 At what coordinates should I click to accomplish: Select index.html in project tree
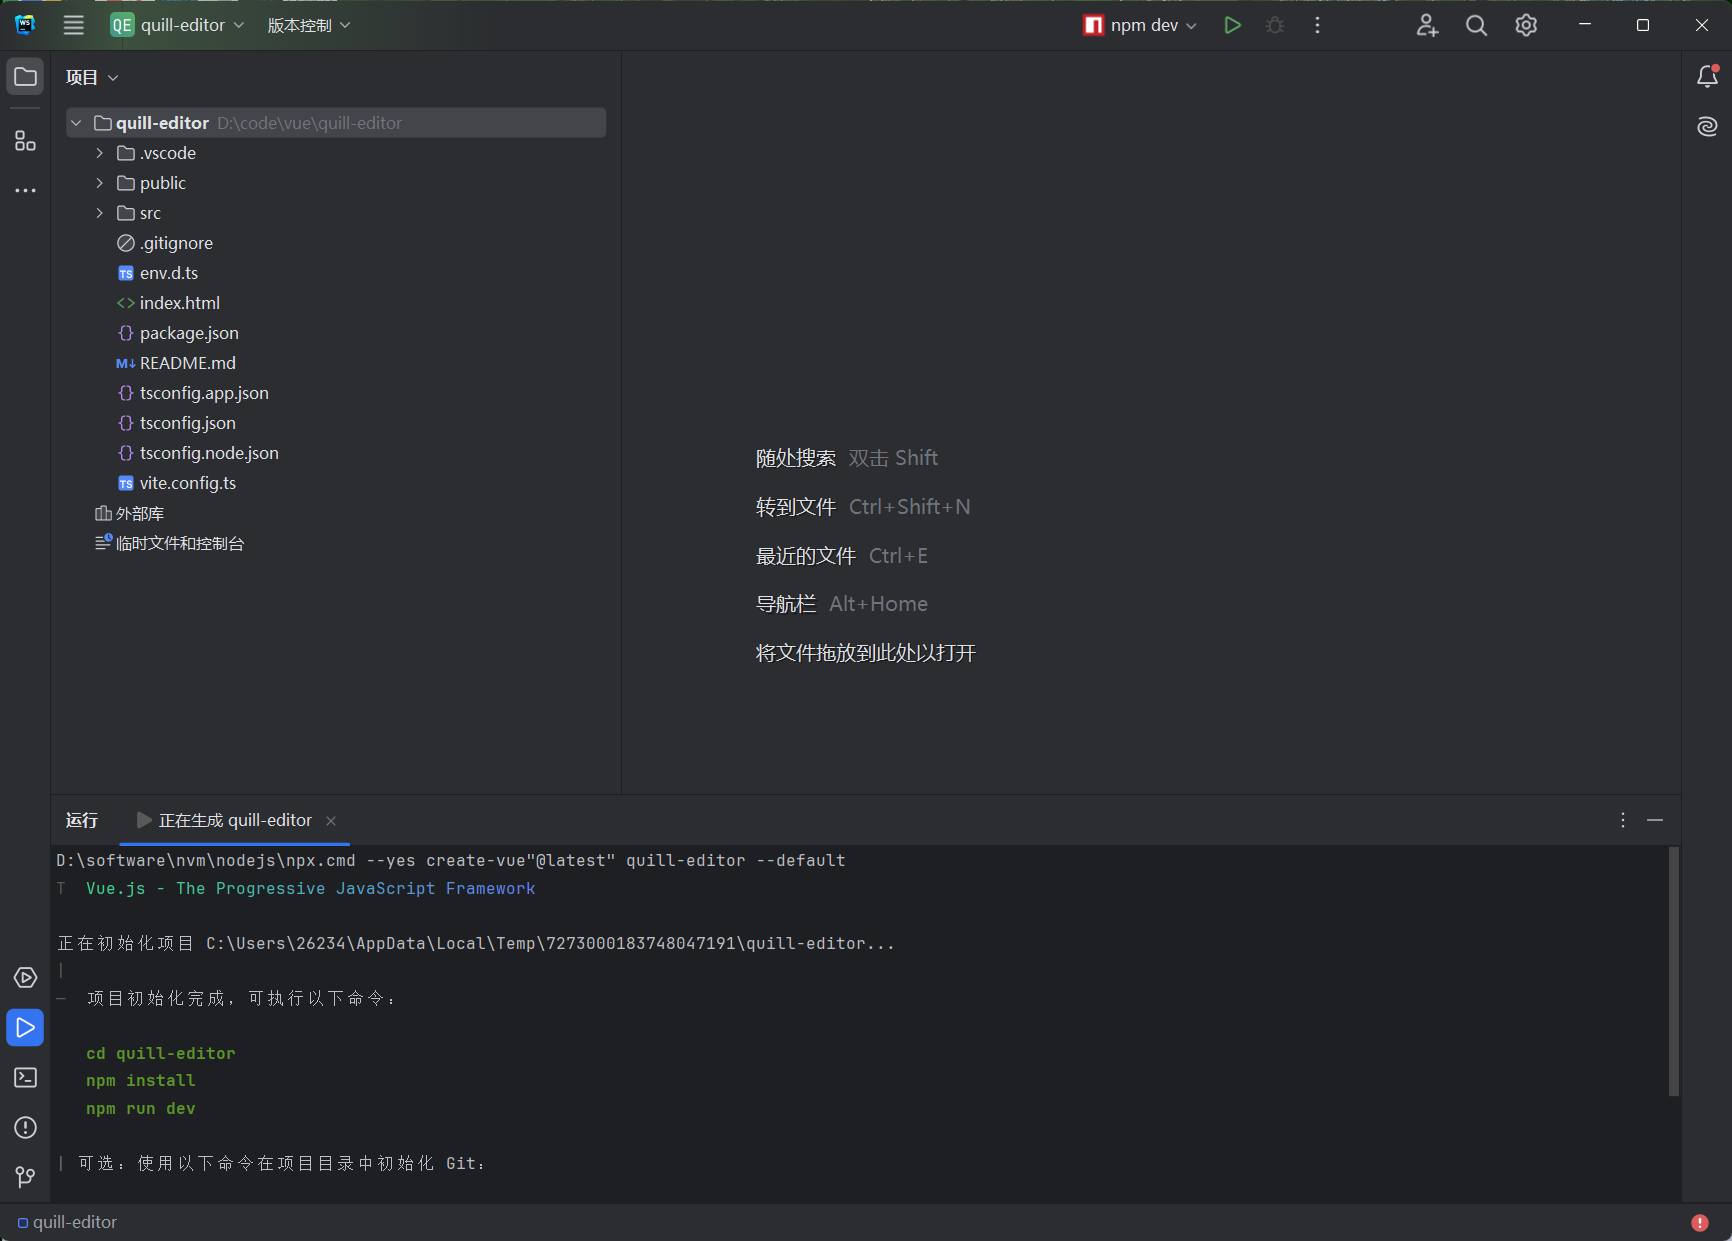coord(168,303)
